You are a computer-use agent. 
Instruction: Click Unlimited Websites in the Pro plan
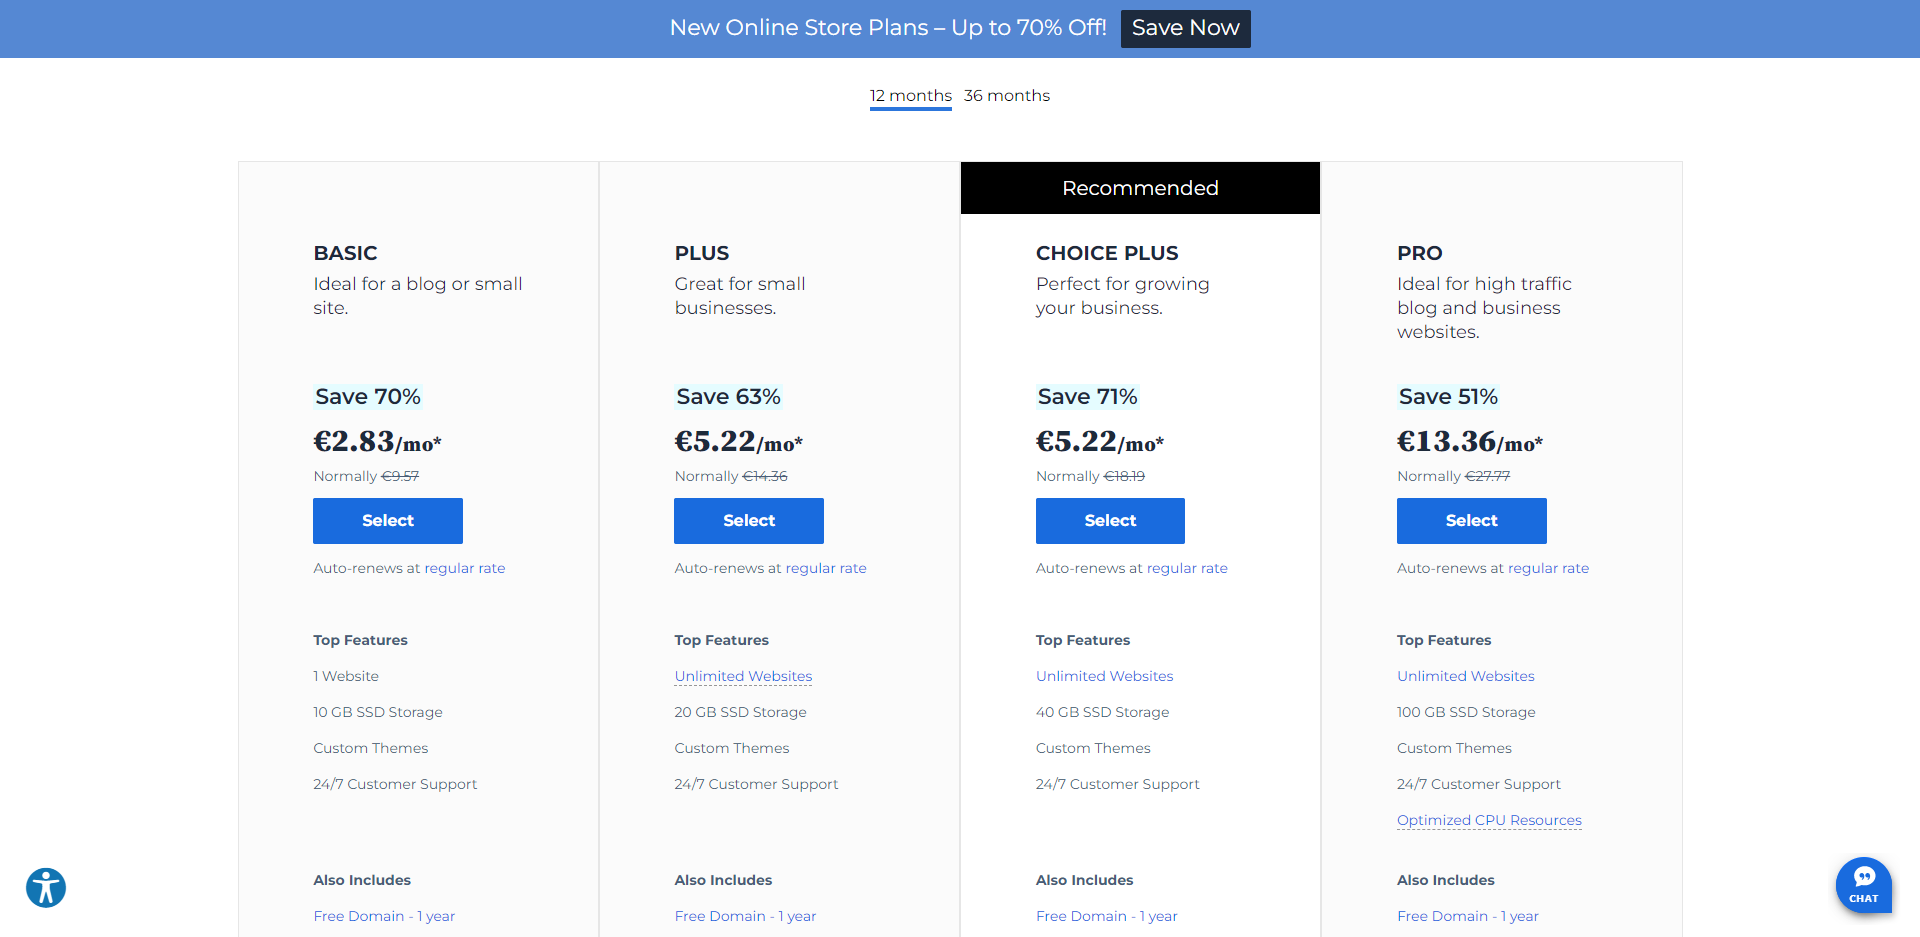(1465, 676)
